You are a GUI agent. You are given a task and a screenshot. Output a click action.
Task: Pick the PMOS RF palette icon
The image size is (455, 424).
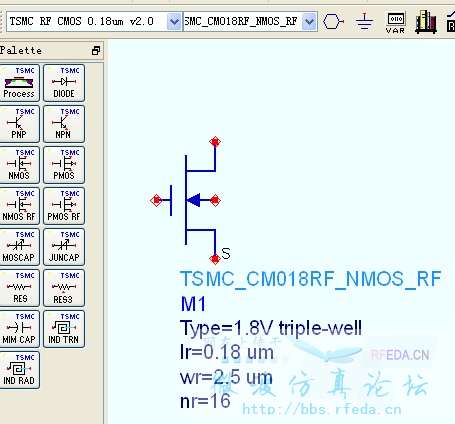pos(64,206)
